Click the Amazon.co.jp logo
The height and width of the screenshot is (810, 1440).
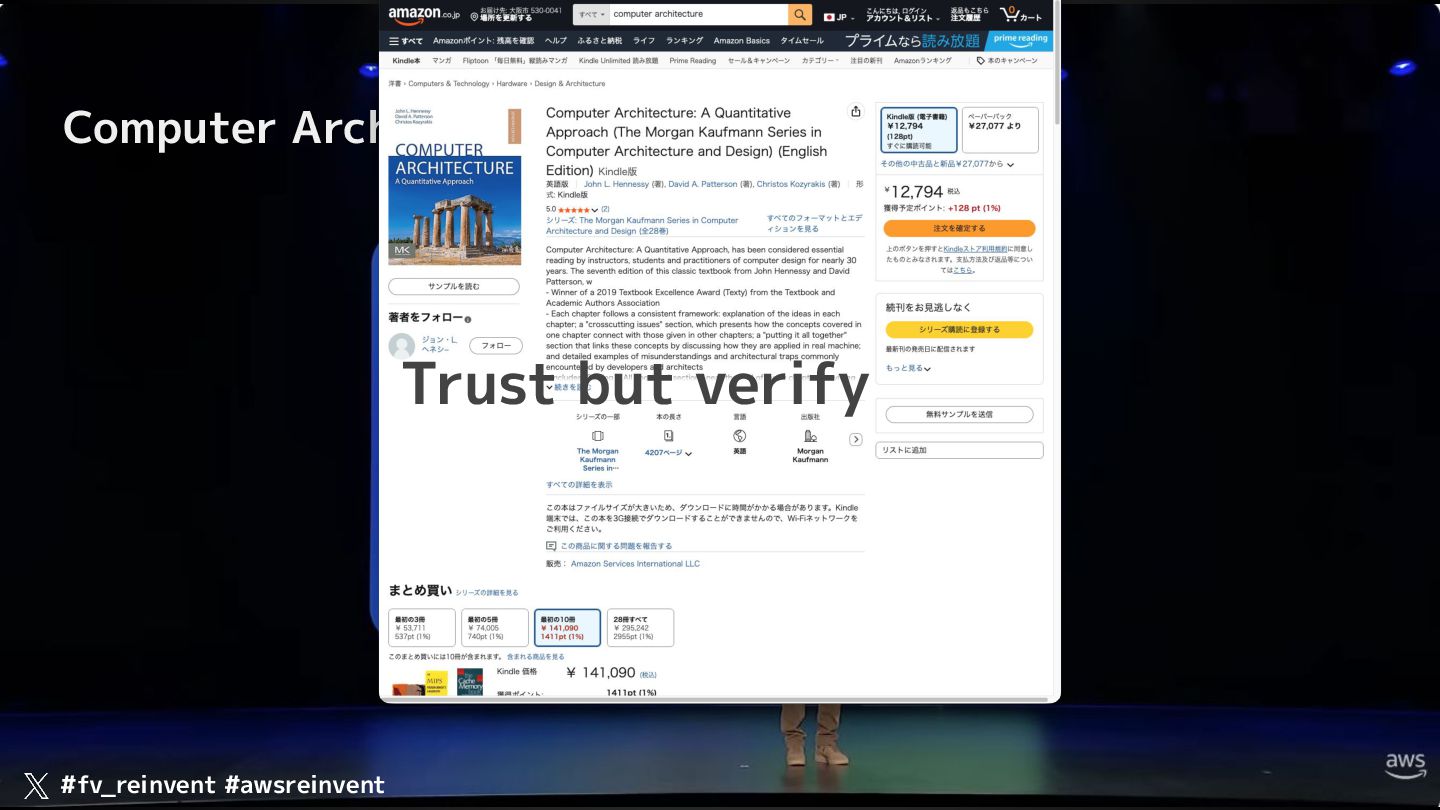click(424, 16)
